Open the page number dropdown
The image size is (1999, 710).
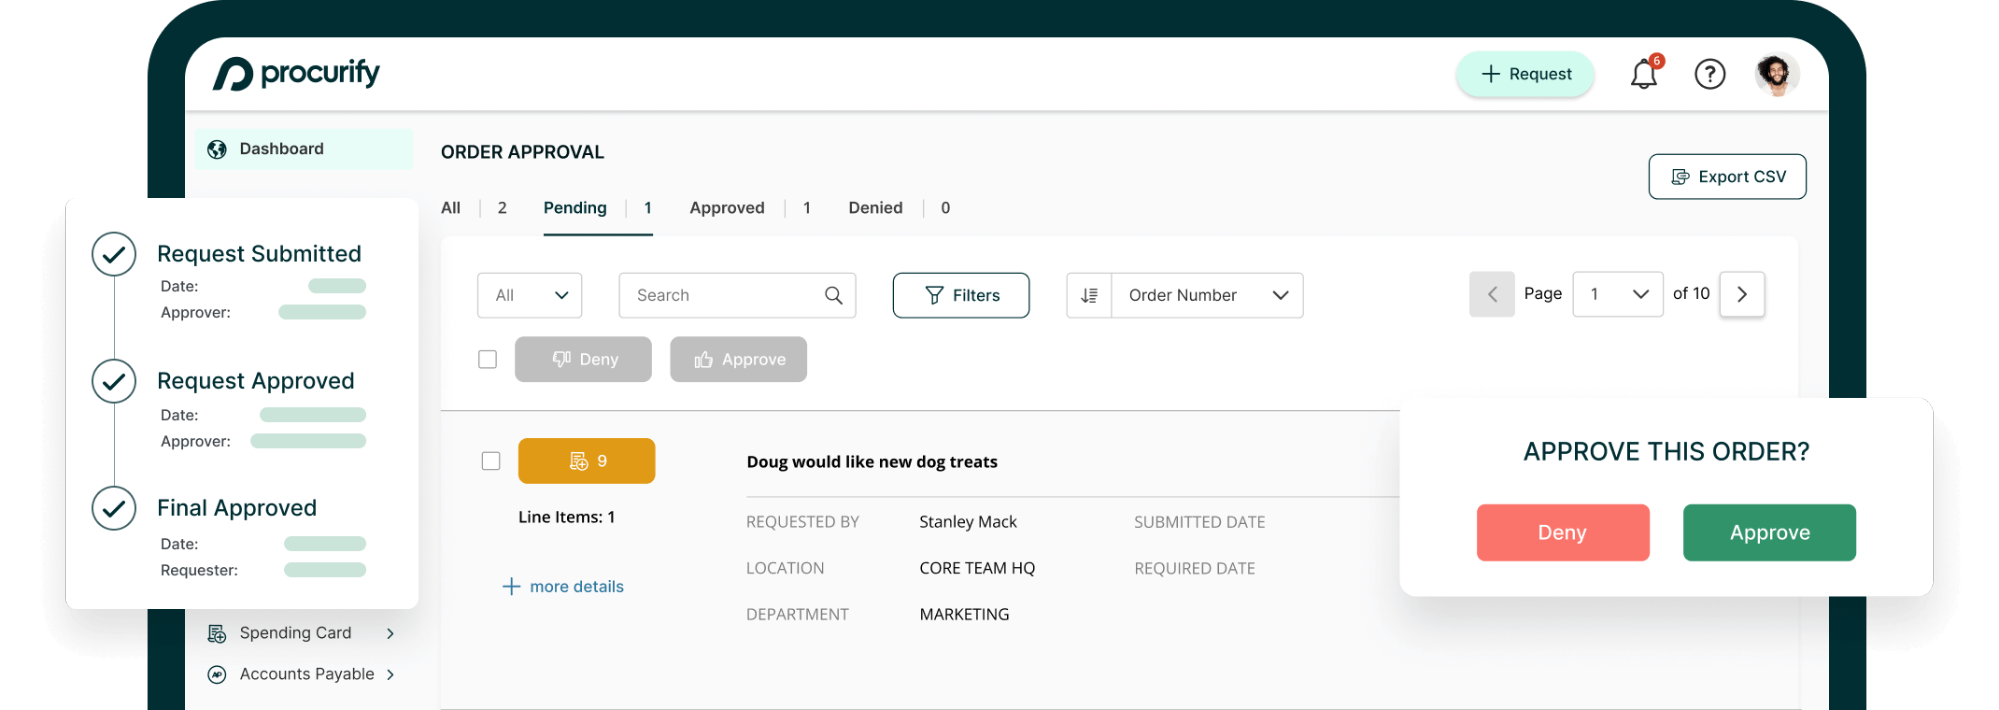[1617, 295]
